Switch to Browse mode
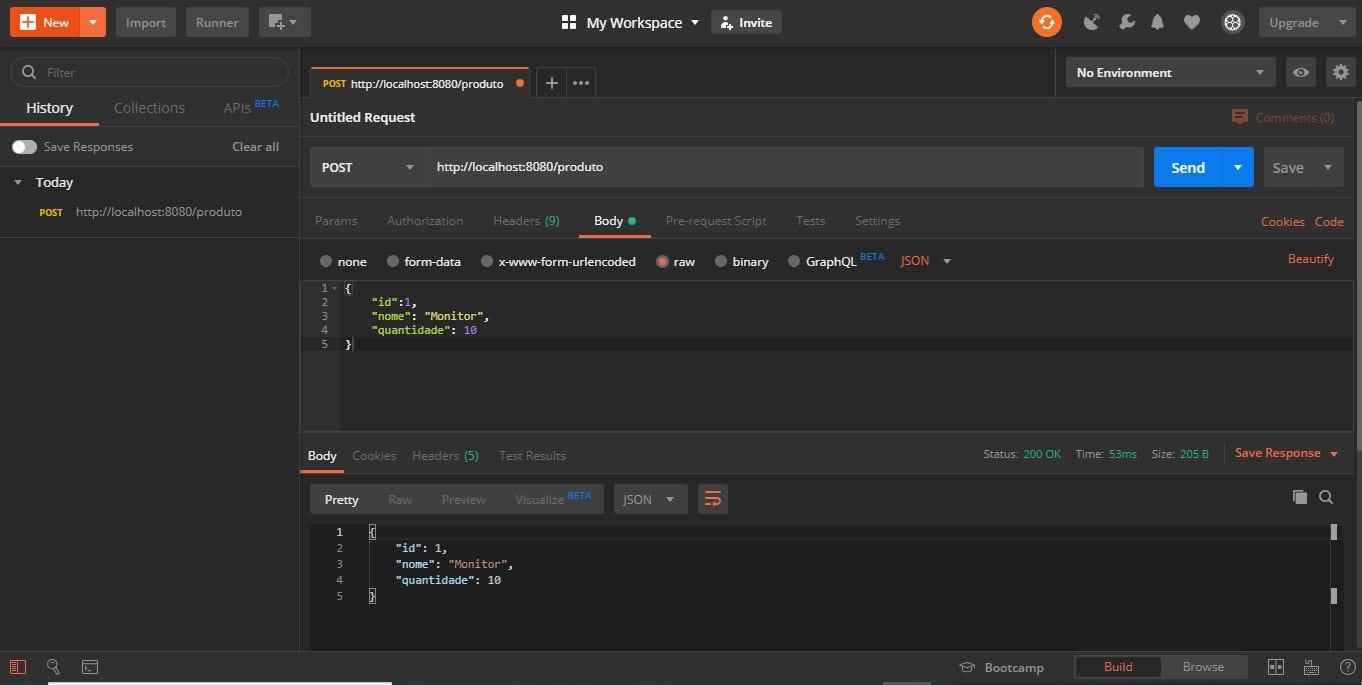The height and width of the screenshot is (685, 1362). (1203, 667)
